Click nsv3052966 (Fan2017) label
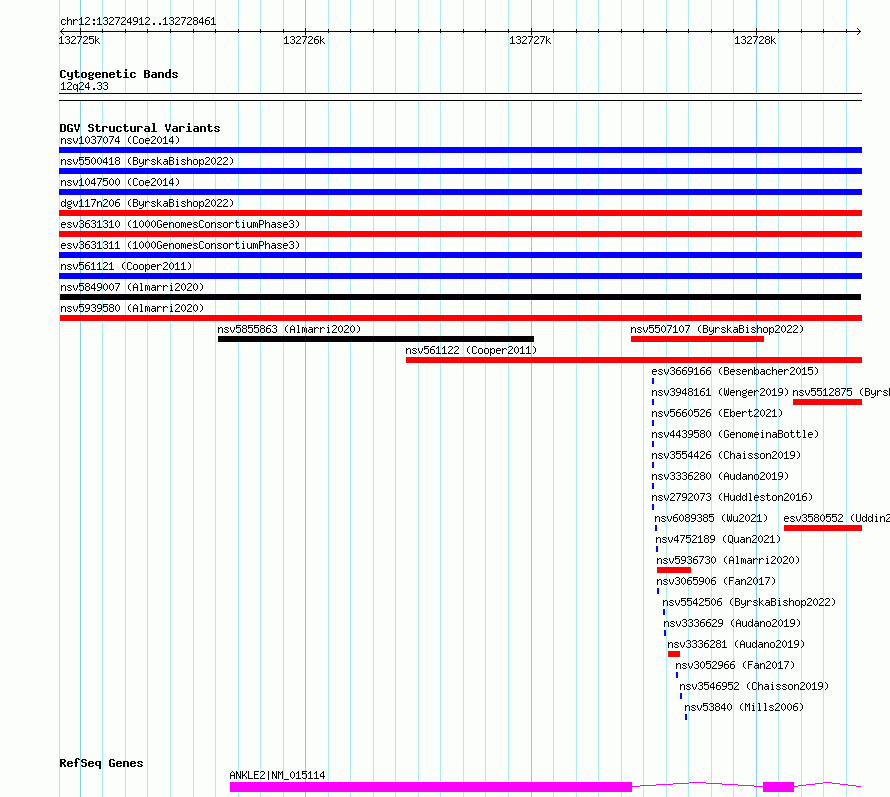The image size is (890, 797). 735,665
